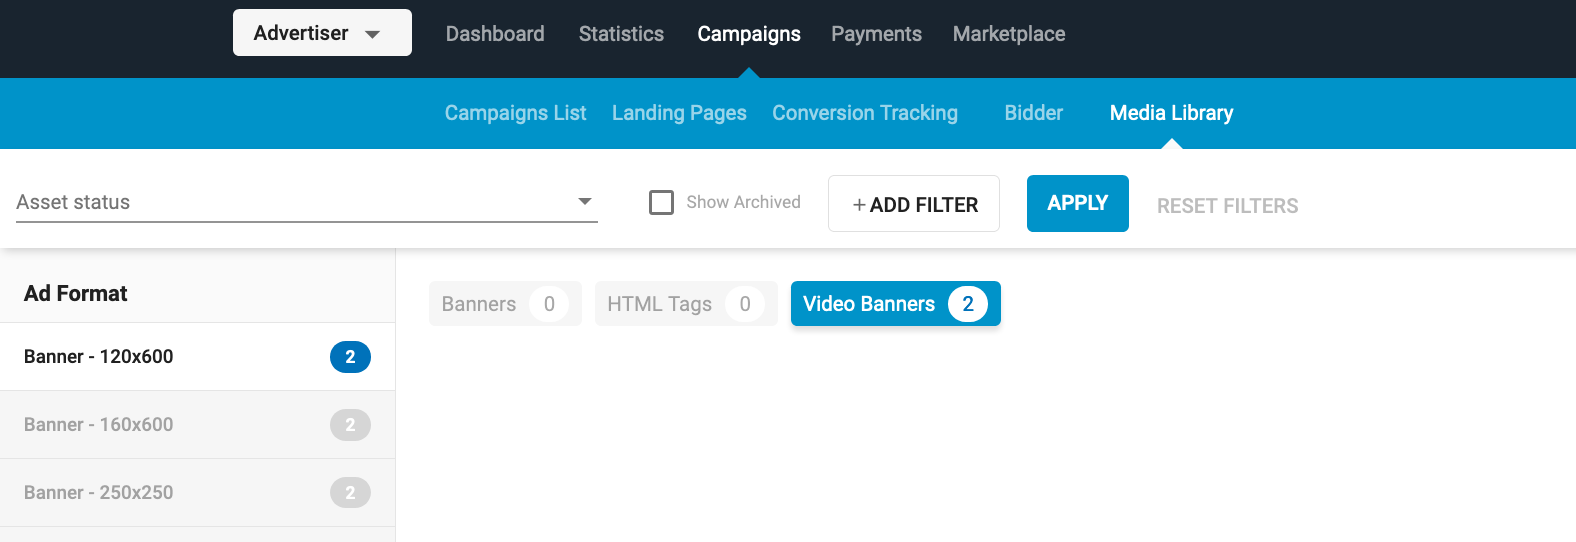Image resolution: width=1576 pixels, height=542 pixels.
Task: Open the Statistics section
Action: point(621,34)
